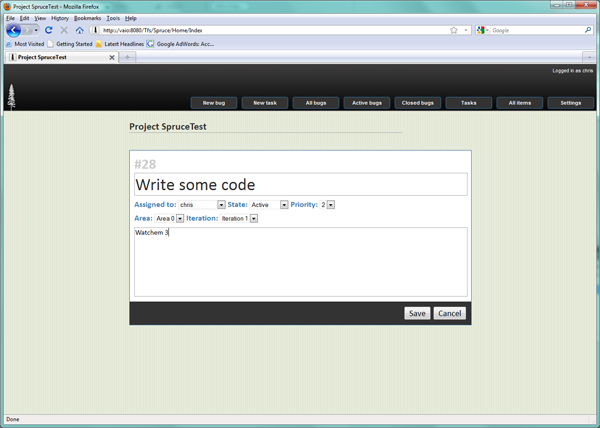Click the #28 item number
Screen dimensions: 600x428
click(x=145, y=164)
